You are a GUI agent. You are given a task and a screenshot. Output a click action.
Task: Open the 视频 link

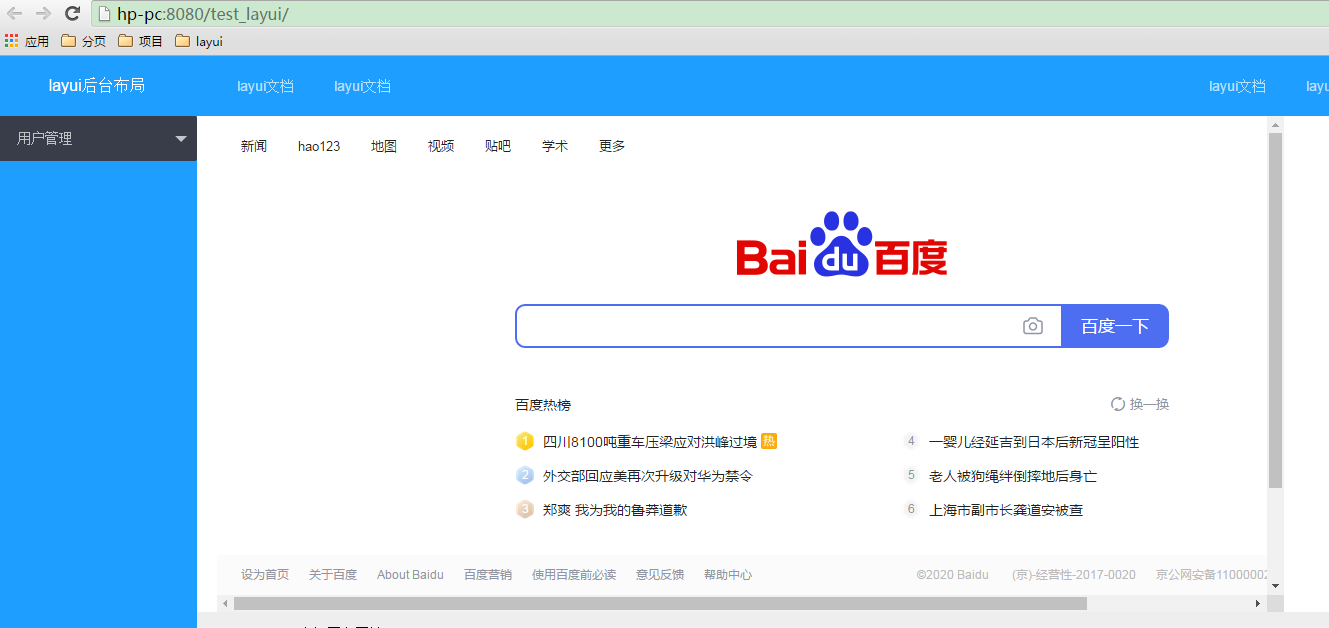[441, 146]
